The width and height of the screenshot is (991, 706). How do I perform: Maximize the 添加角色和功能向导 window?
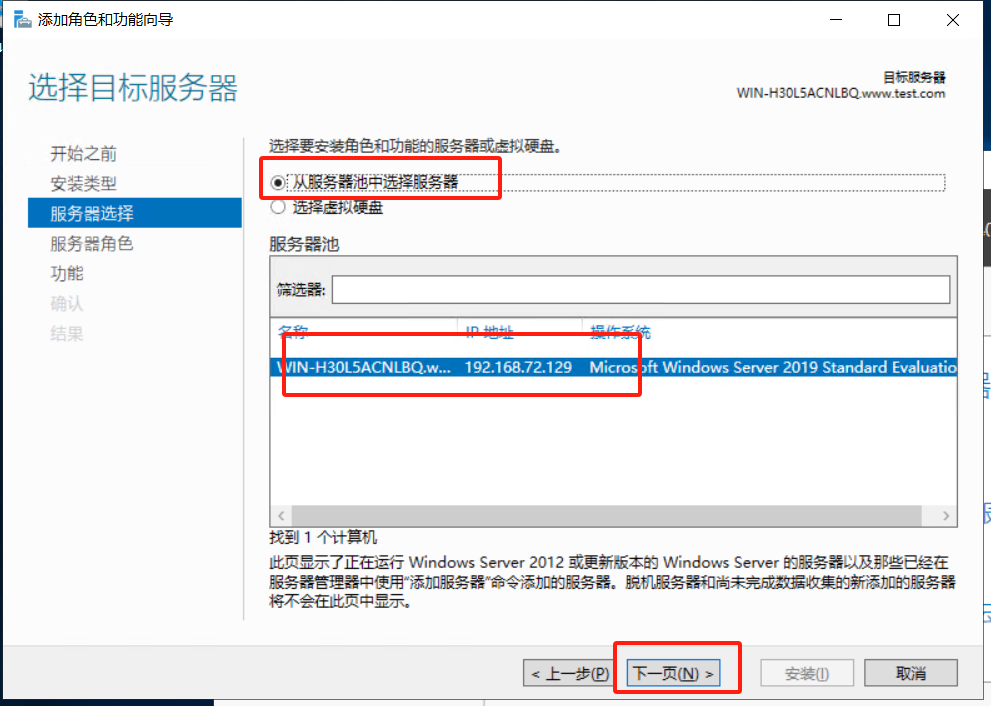(894, 20)
